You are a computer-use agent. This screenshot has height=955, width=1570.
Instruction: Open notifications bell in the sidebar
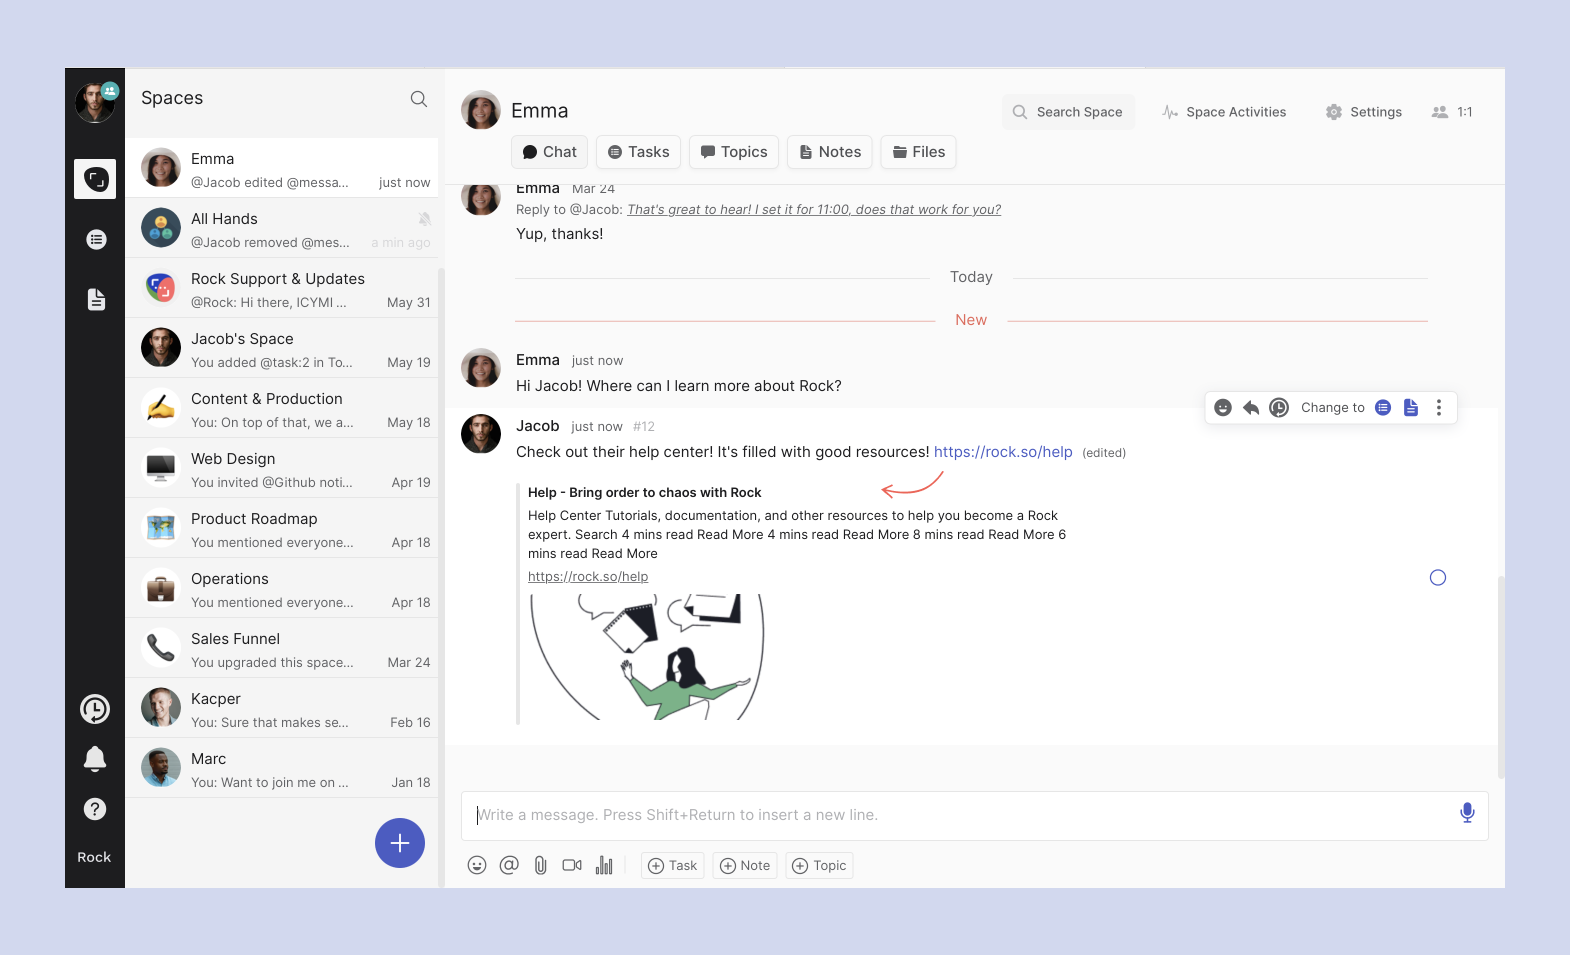(x=95, y=759)
